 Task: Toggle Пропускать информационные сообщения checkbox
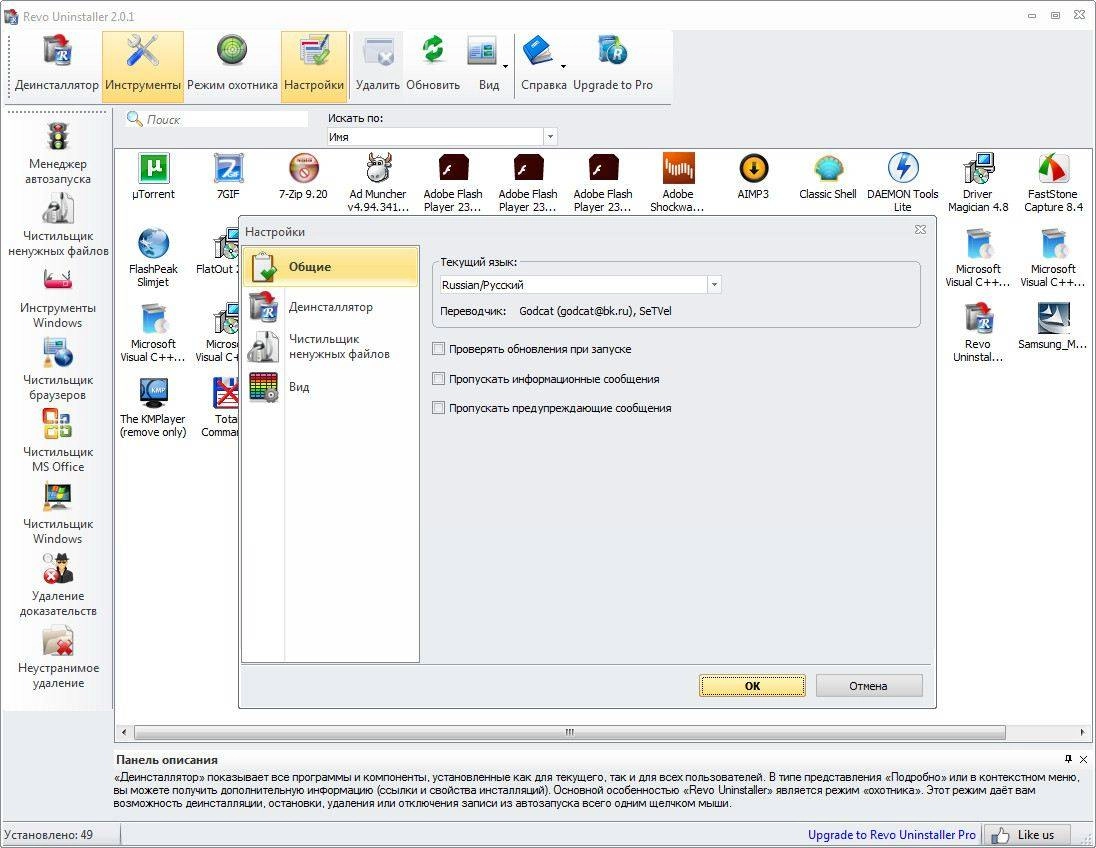pyautogui.click(x=438, y=378)
